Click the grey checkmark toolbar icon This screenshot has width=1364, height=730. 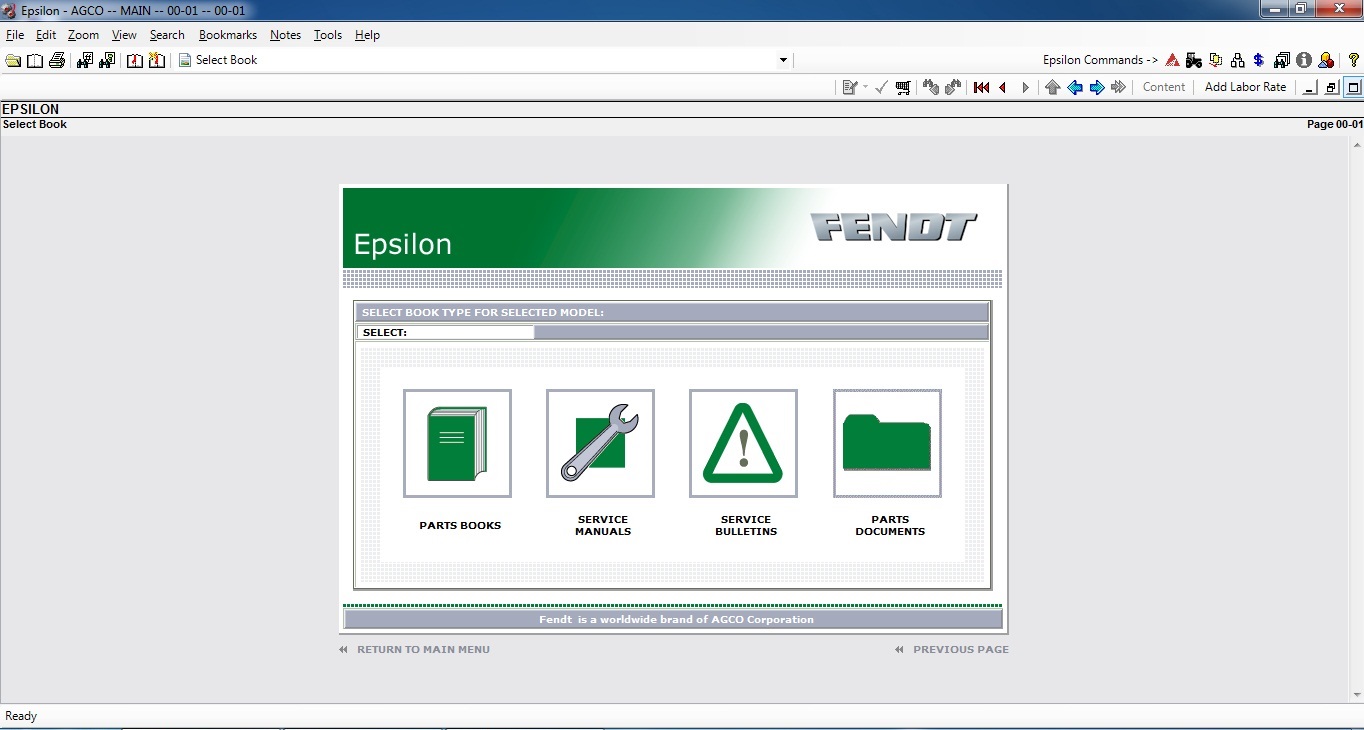tap(881, 87)
